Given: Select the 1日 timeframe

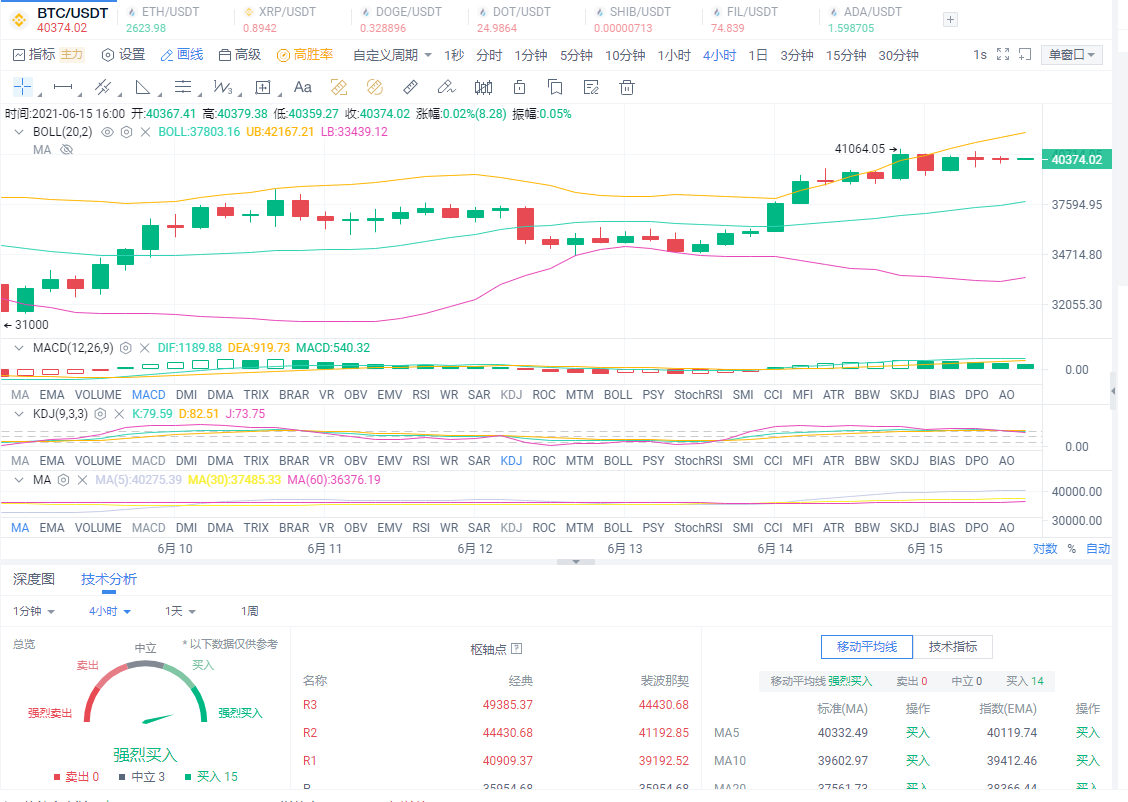Looking at the screenshot, I should tap(758, 55).
